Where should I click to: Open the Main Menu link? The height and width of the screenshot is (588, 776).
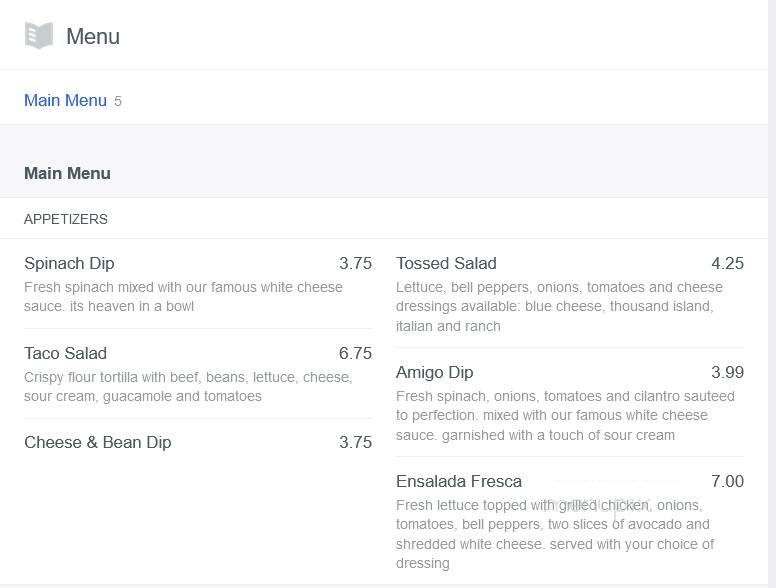[65, 100]
